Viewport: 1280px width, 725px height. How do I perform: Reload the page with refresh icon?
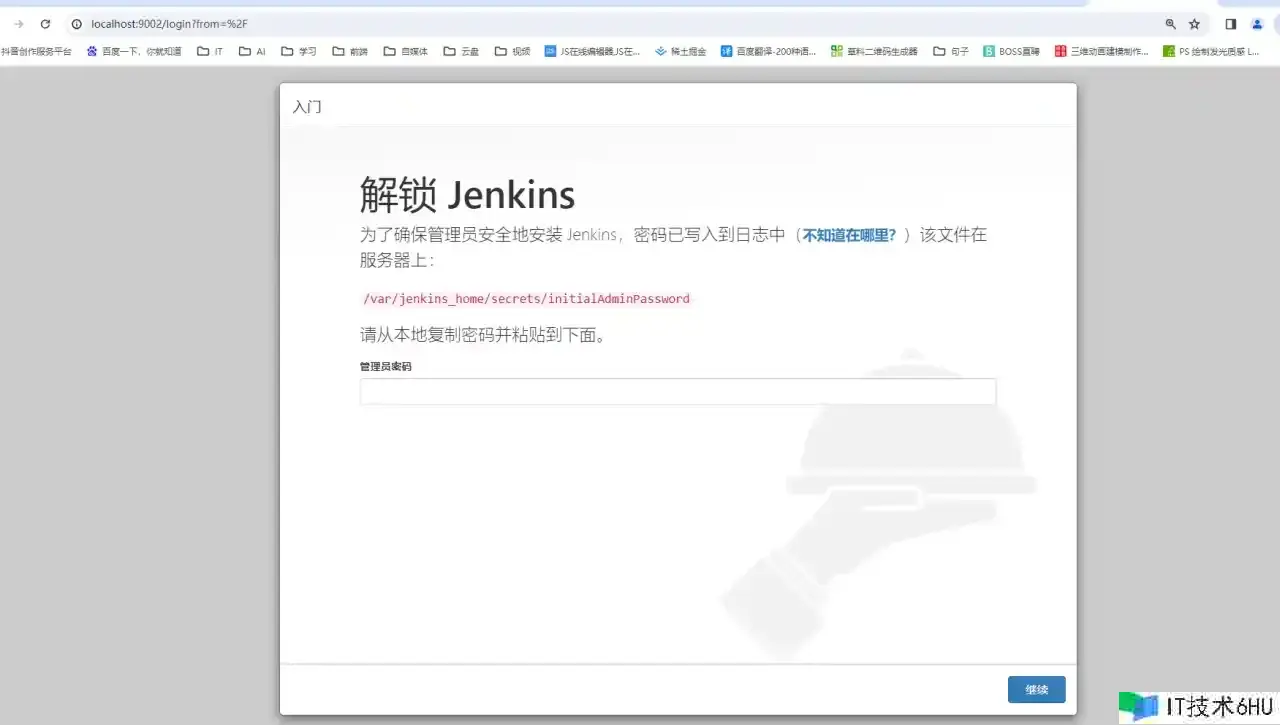(45, 24)
